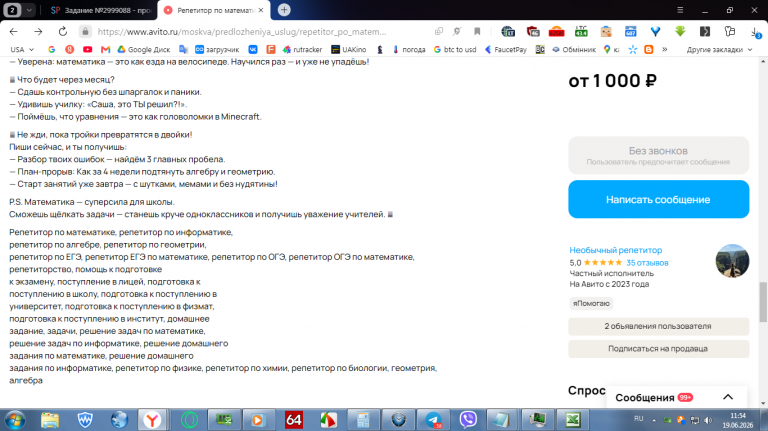
Task: Open the Обмінник bookmark
Action: [x=574, y=49]
